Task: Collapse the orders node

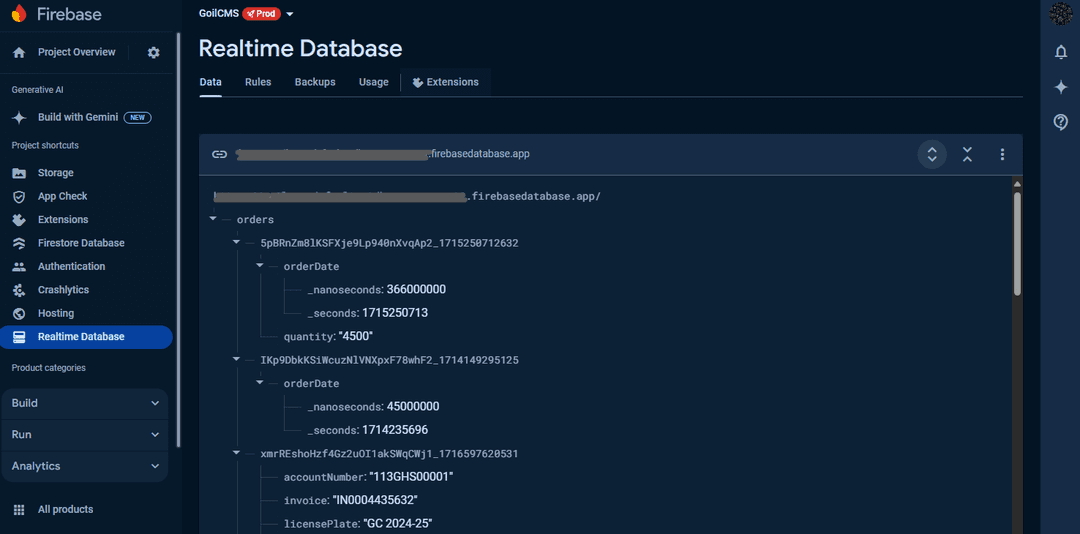Action: (x=213, y=220)
